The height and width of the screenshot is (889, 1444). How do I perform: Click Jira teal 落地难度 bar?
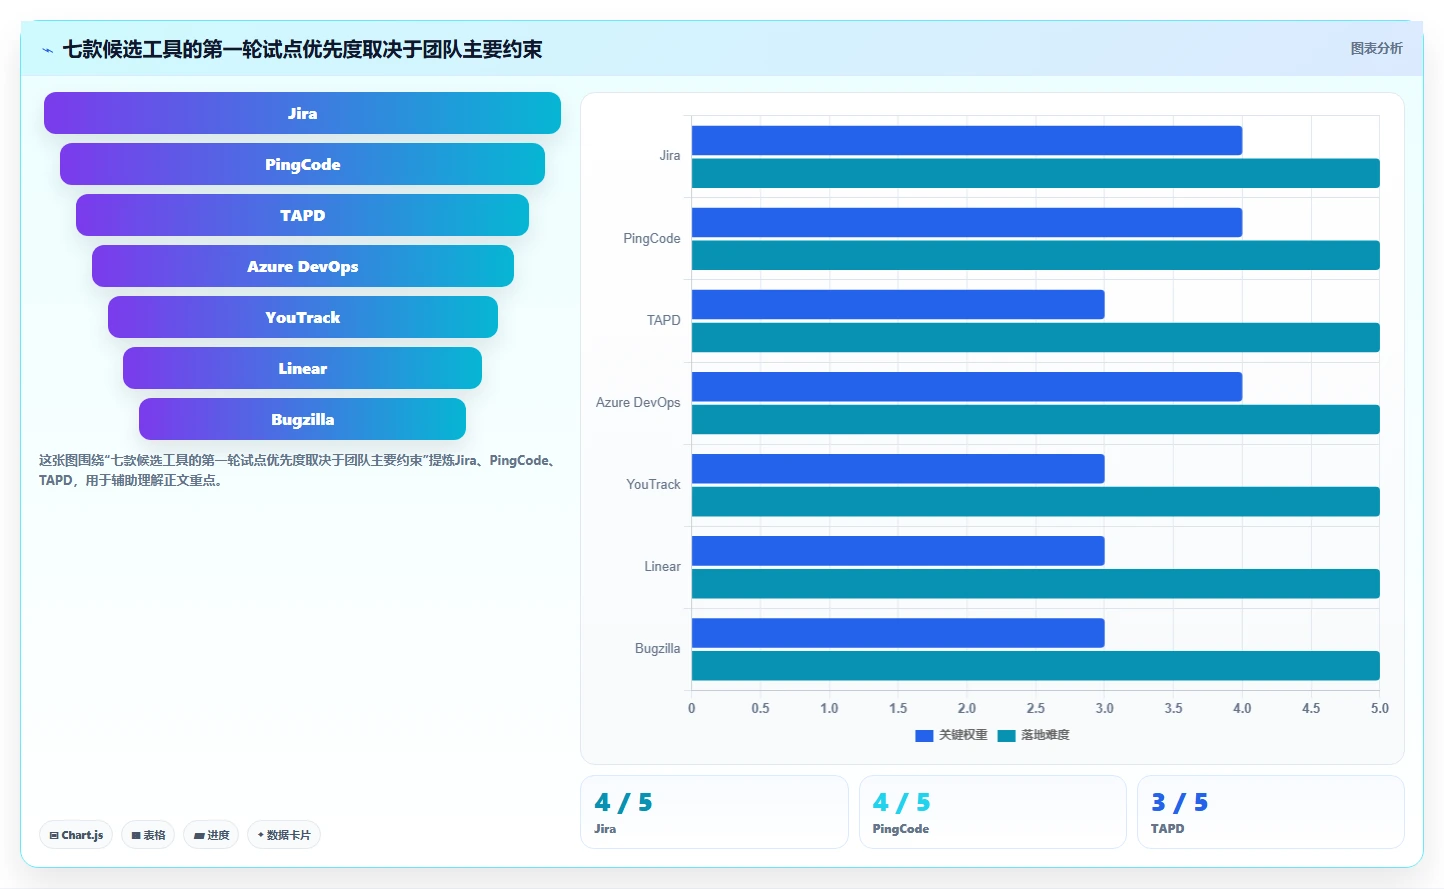[x=1036, y=173]
